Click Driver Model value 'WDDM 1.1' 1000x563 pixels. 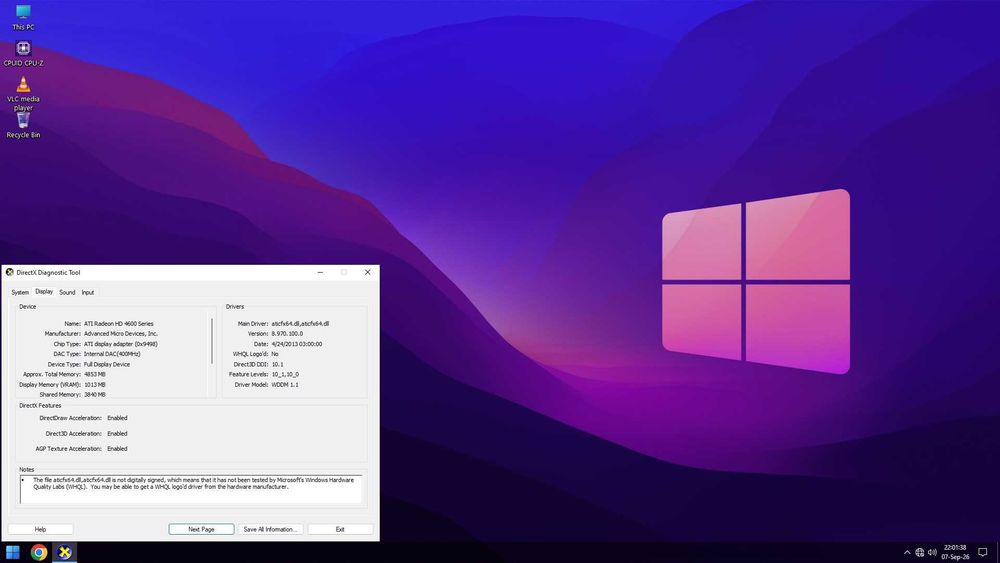pos(284,384)
